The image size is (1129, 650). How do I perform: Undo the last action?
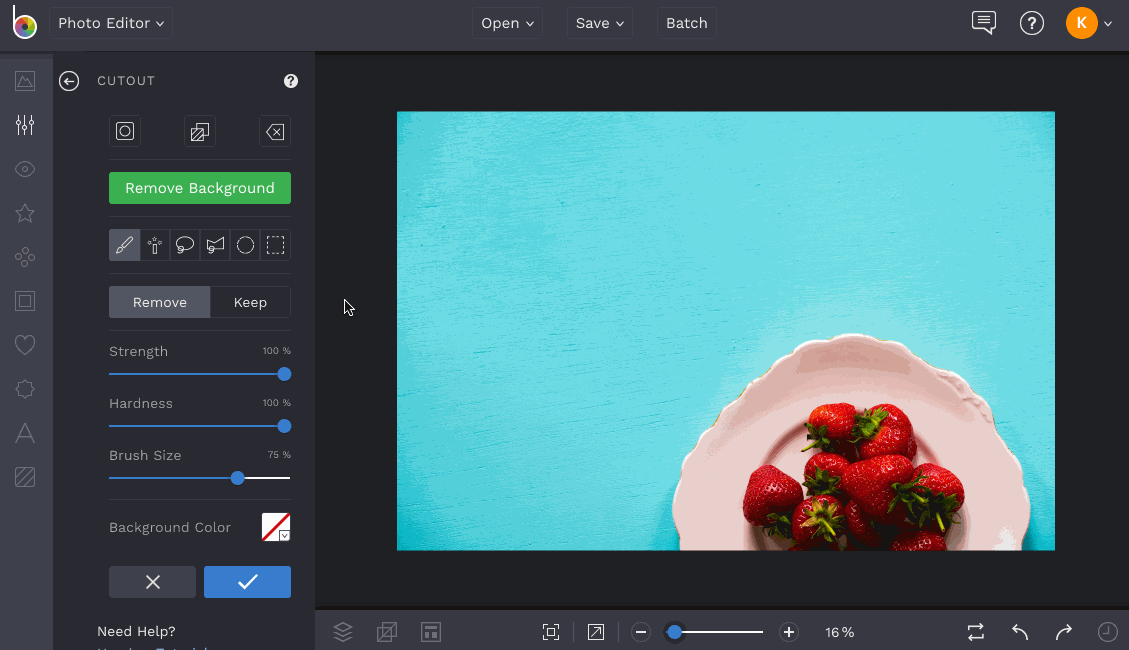(x=1020, y=632)
